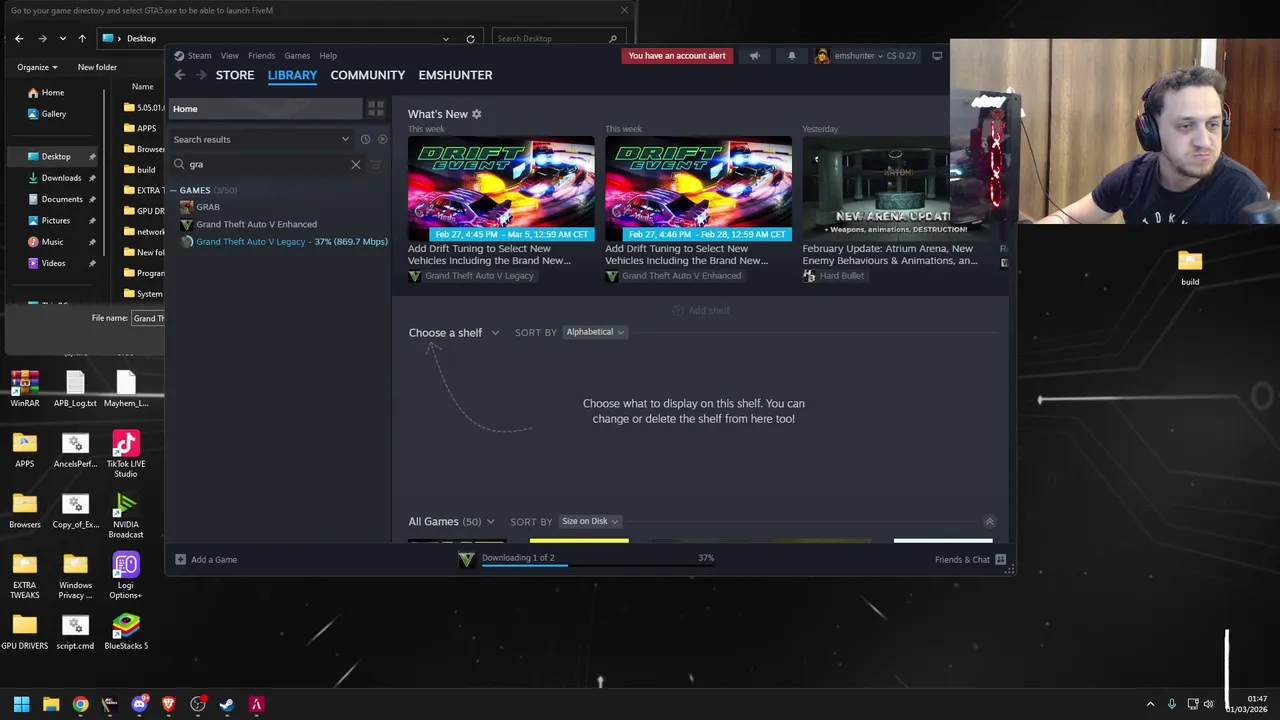Open the Size on Disk sort dropdown
Viewport: 1280px width, 720px height.
590,521
